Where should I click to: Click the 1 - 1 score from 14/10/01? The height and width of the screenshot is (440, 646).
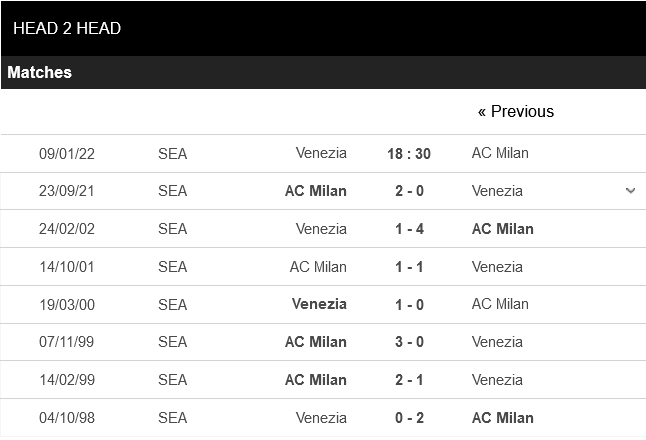tap(408, 267)
